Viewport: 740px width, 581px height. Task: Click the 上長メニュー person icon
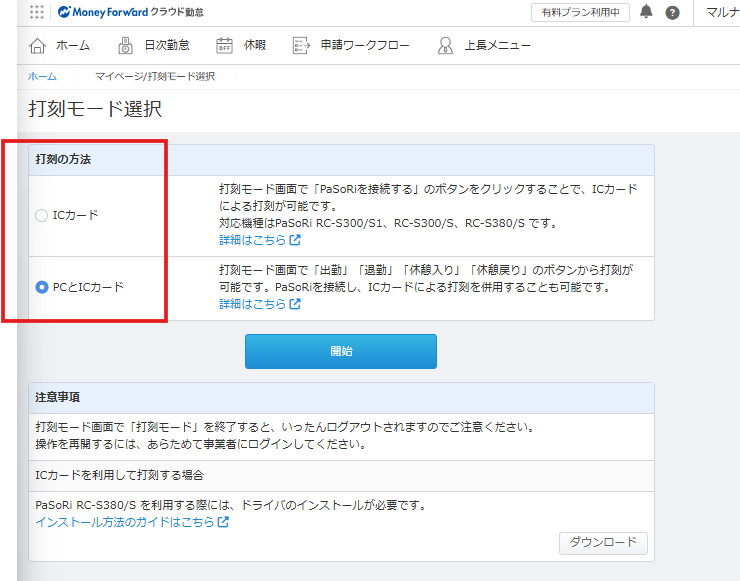coord(446,45)
